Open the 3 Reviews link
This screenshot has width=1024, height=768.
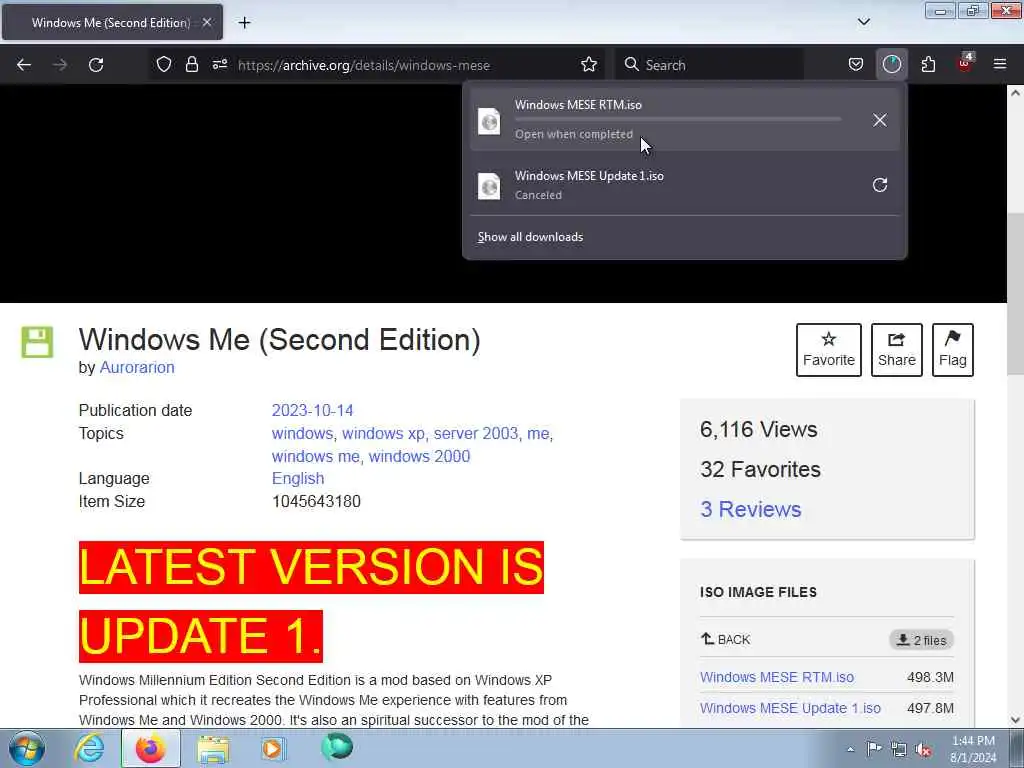click(750, 509)
